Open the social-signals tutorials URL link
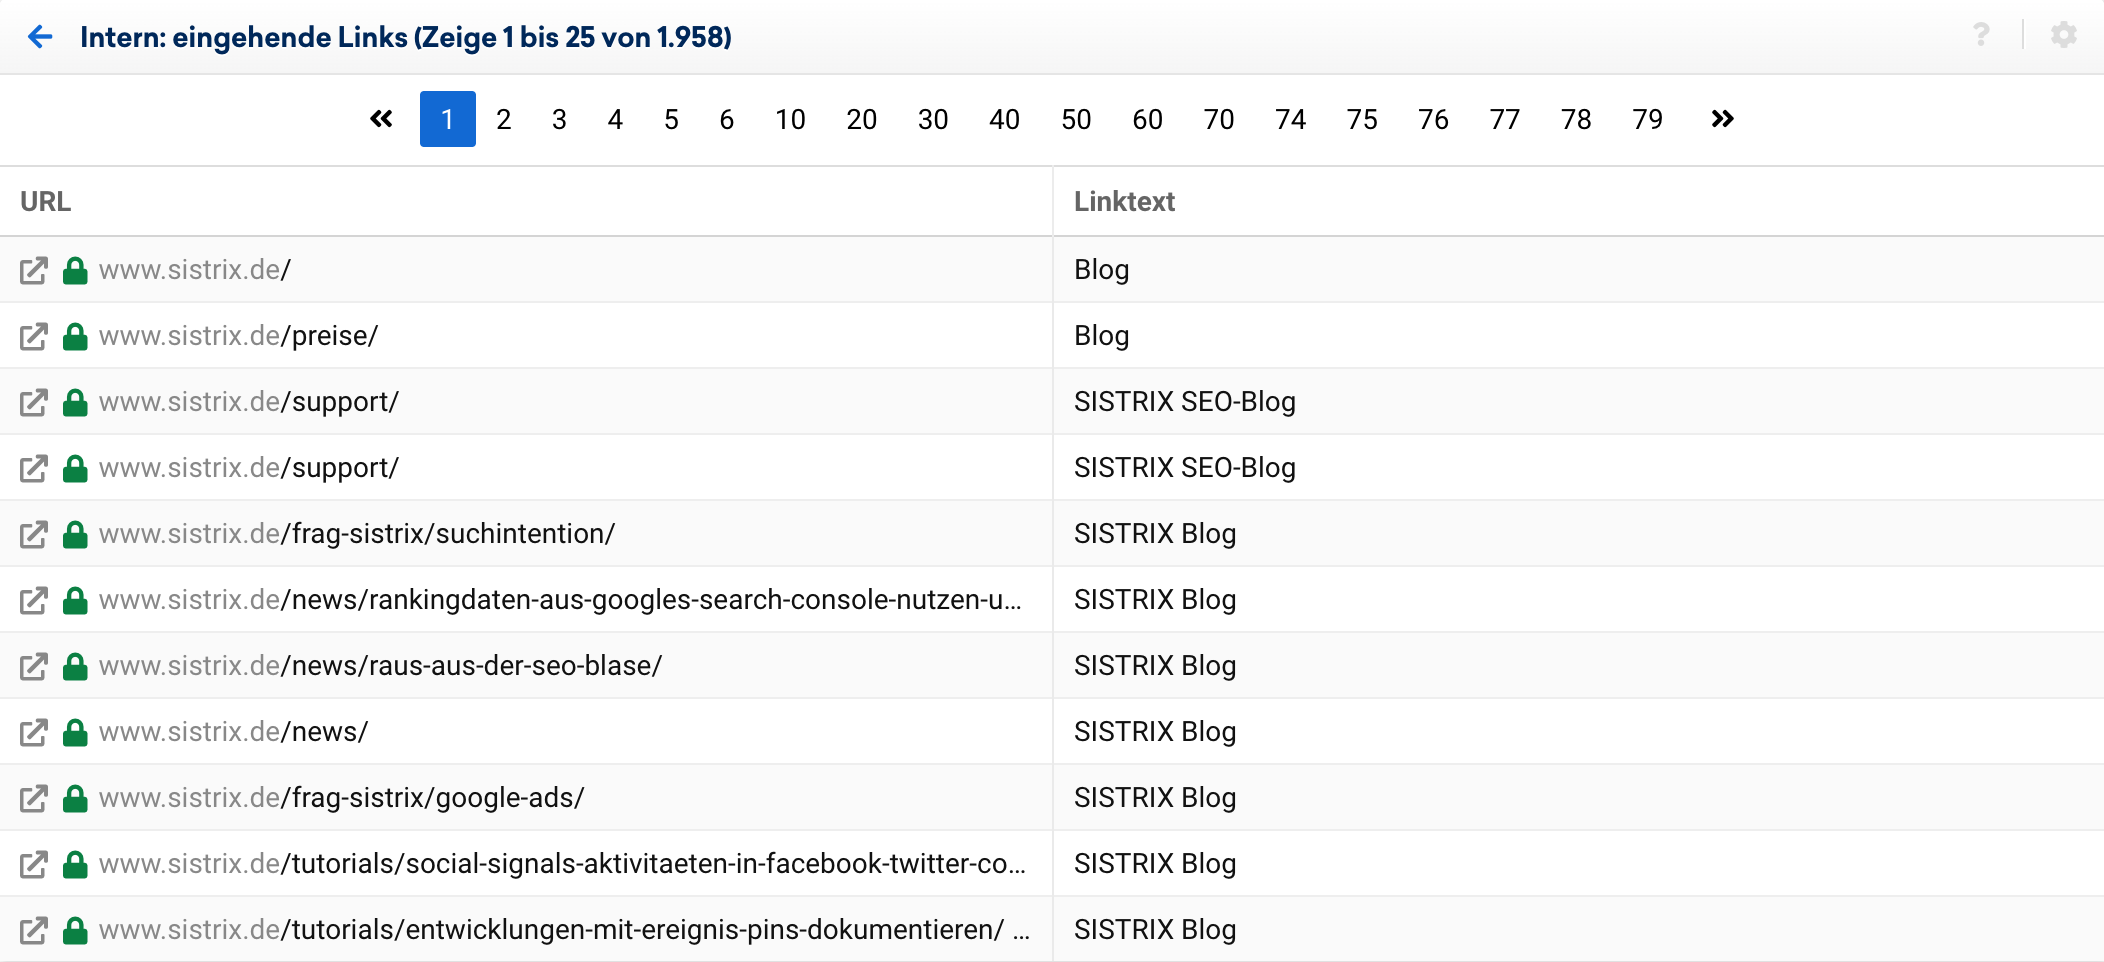The image size is (2104, 962). 562,864
